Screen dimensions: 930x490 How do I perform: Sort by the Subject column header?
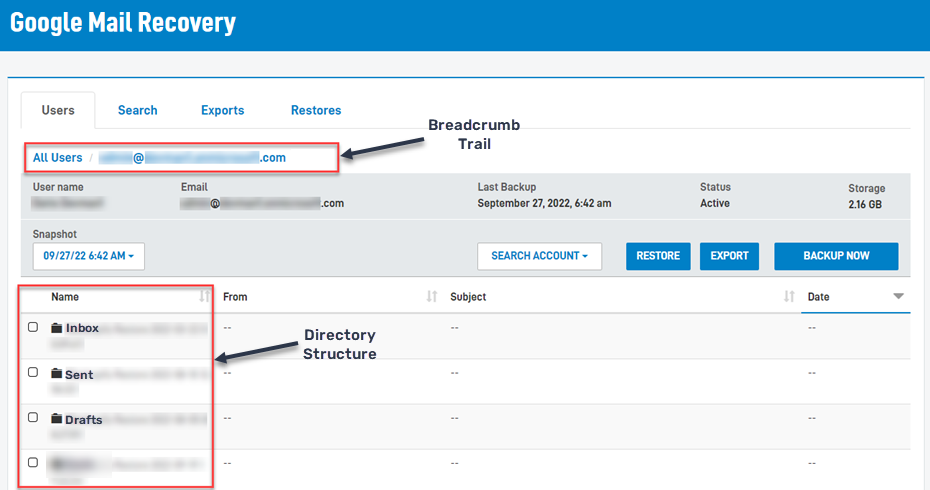(468, 297)
